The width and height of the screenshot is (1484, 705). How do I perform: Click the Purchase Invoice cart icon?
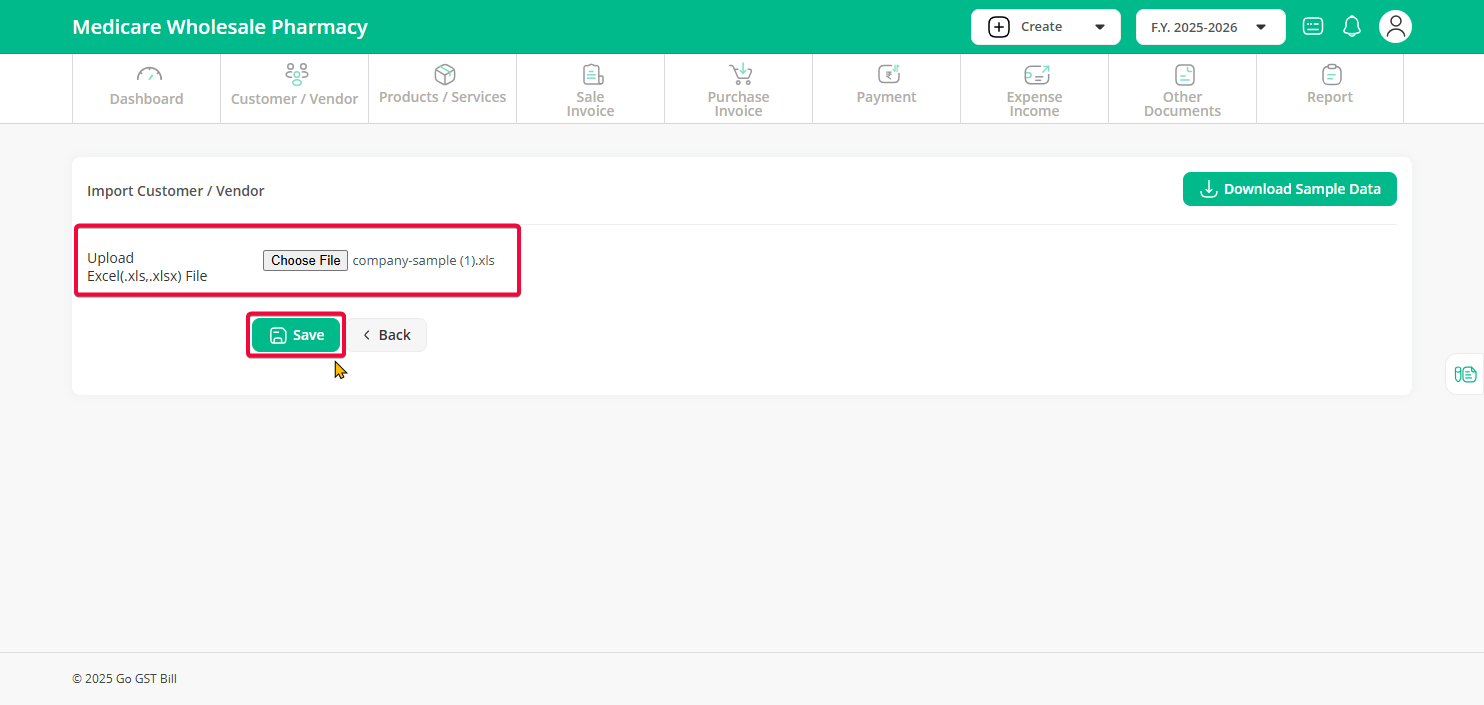pyautogui.click(x=739, y=74)
